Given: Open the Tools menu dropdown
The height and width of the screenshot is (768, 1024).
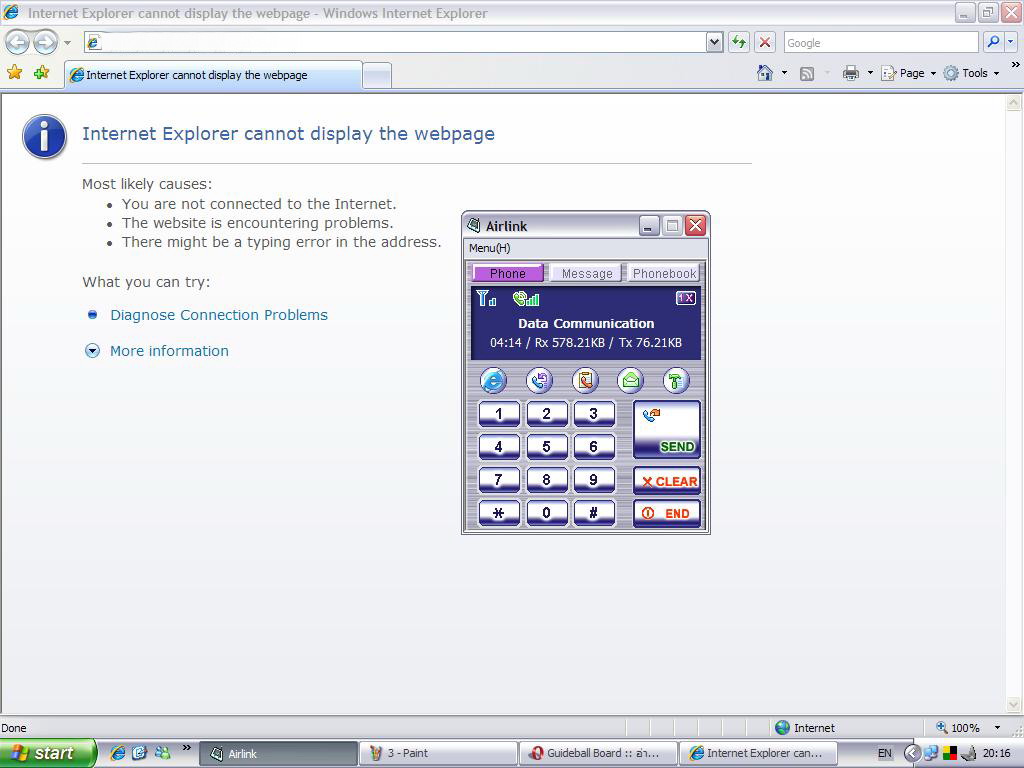Looking at the screenshot, I should [x=972, y=73].
